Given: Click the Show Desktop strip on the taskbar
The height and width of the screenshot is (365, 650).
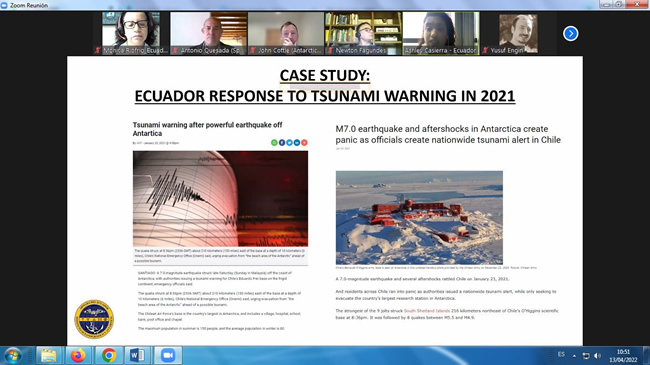Looking at the screenshot, I should (x=647, y=355).
